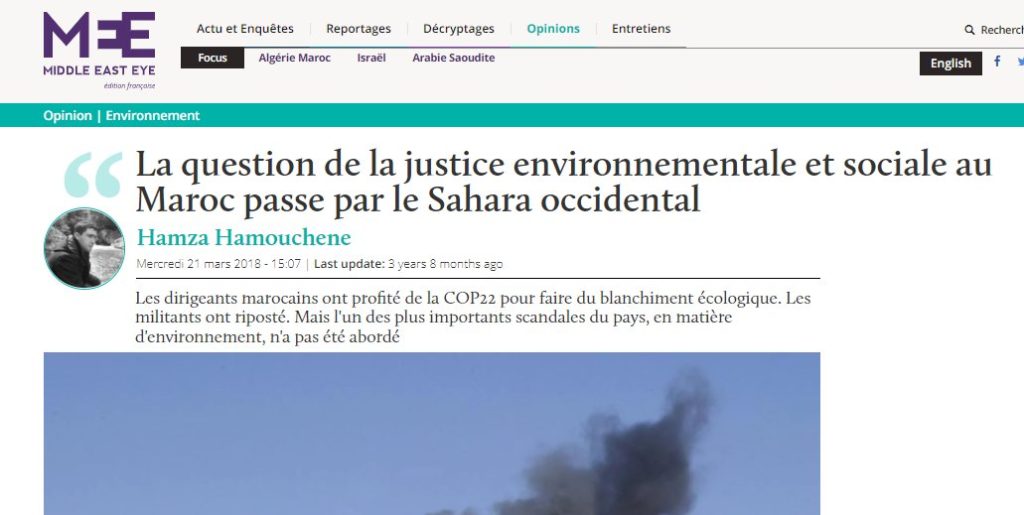Click the author portrait photo
The image size is (1024, 515).
(84, 248)
